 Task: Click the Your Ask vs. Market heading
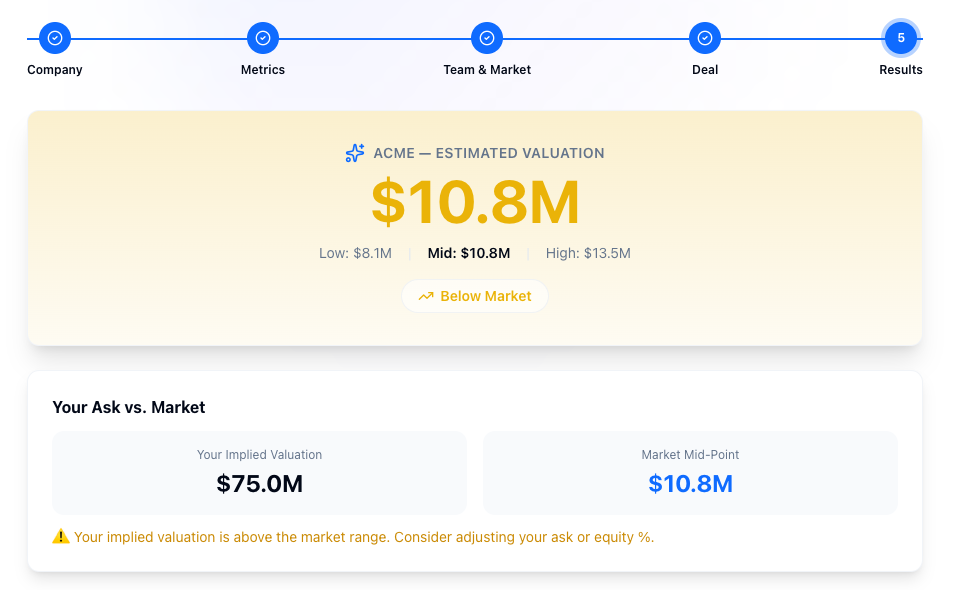click(x=129, y=407)
